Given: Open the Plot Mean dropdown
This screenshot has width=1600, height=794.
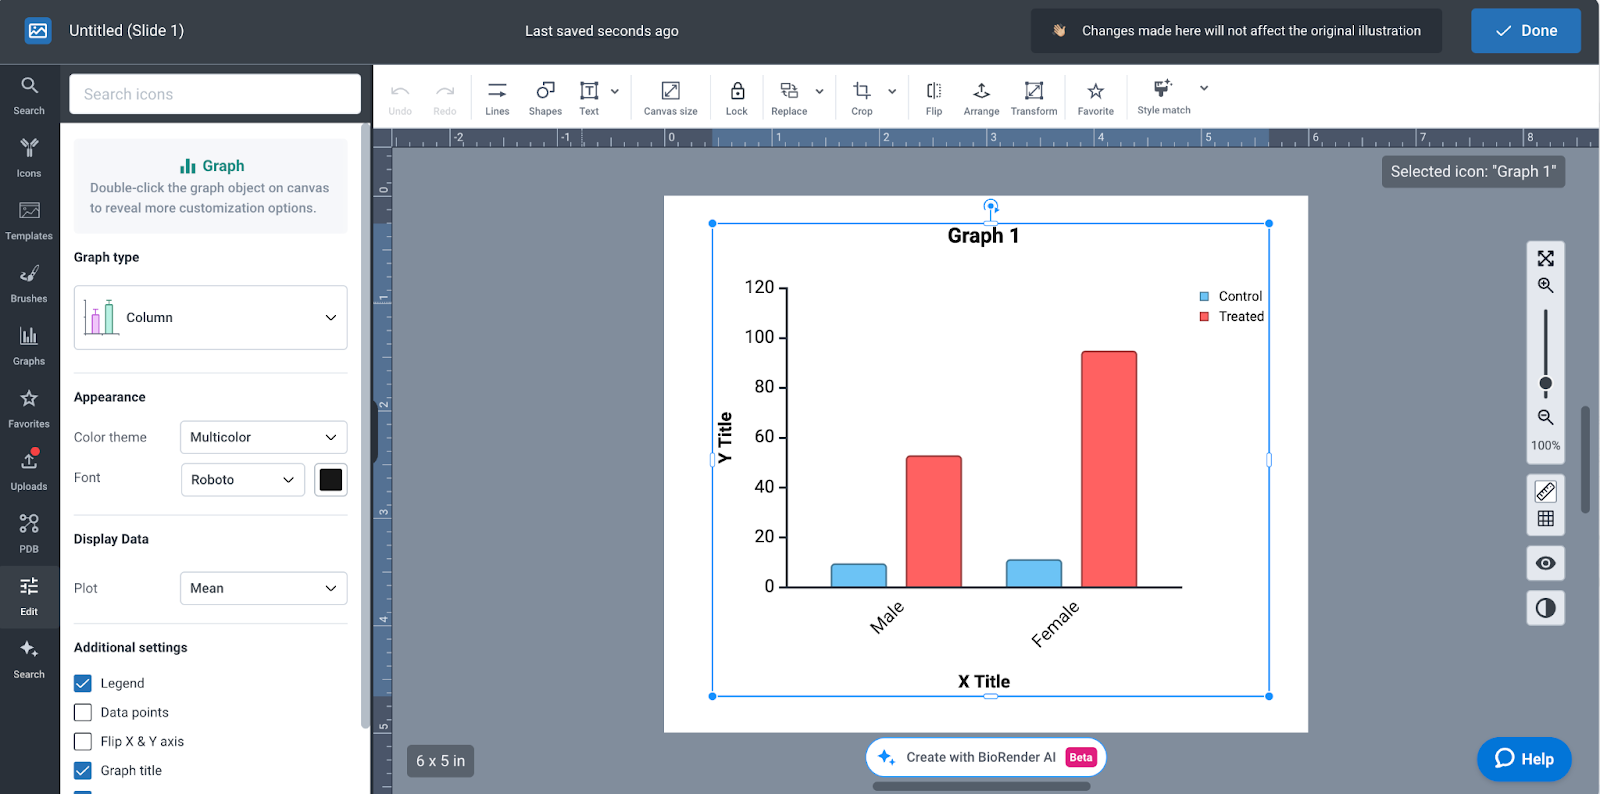Looking at the screenshot, I should click(263, 588).
